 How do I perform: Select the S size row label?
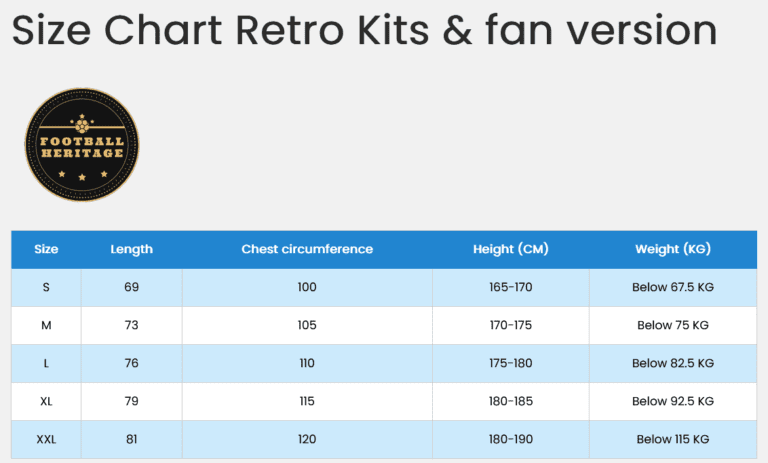click(x=46, y=287)
